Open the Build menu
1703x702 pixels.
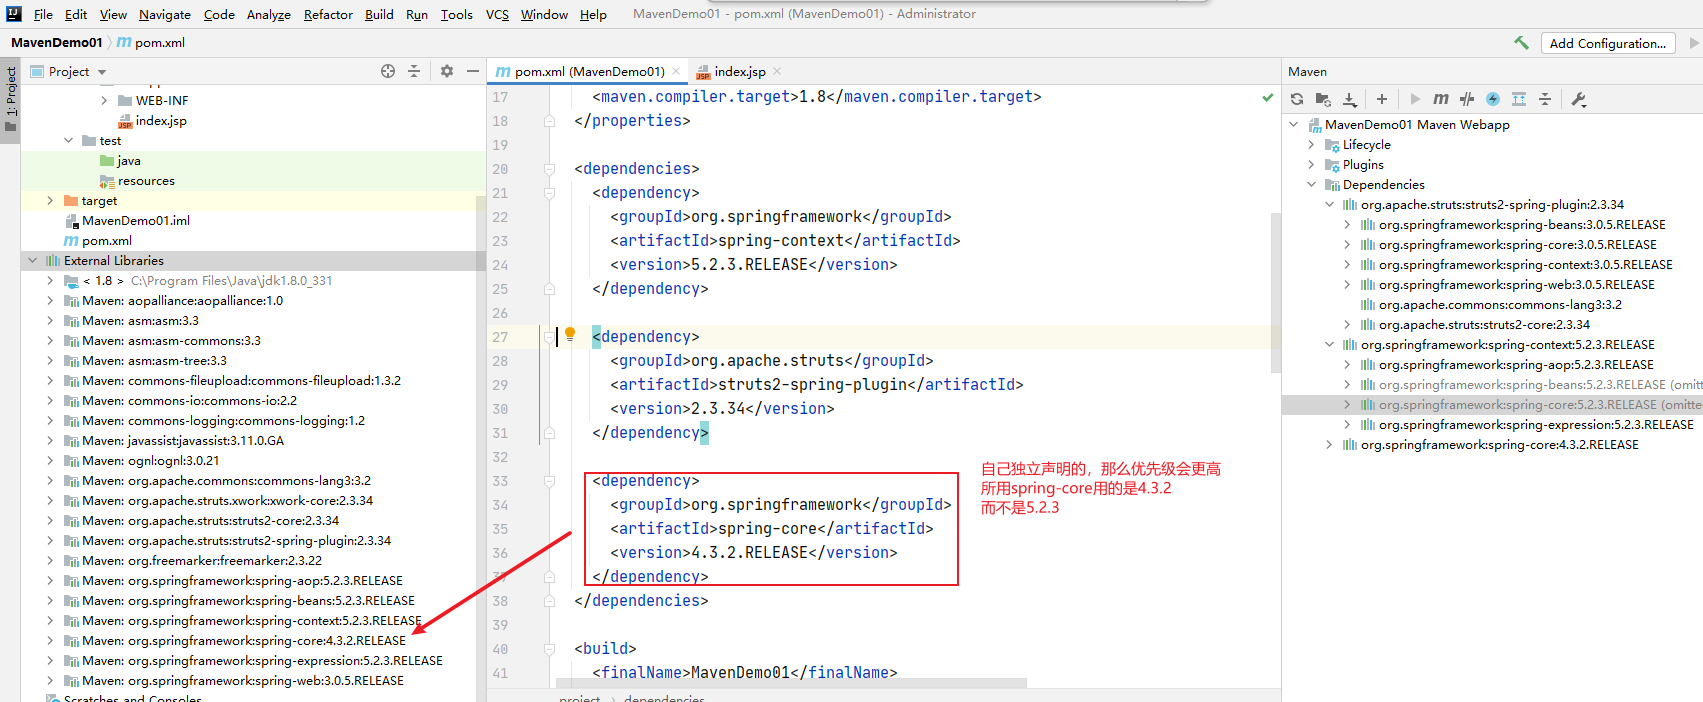coord(379,14)
